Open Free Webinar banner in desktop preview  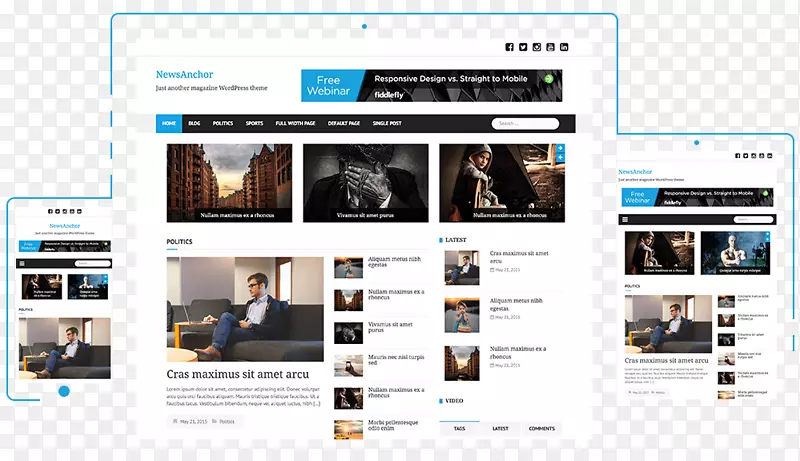click(432, 86)
